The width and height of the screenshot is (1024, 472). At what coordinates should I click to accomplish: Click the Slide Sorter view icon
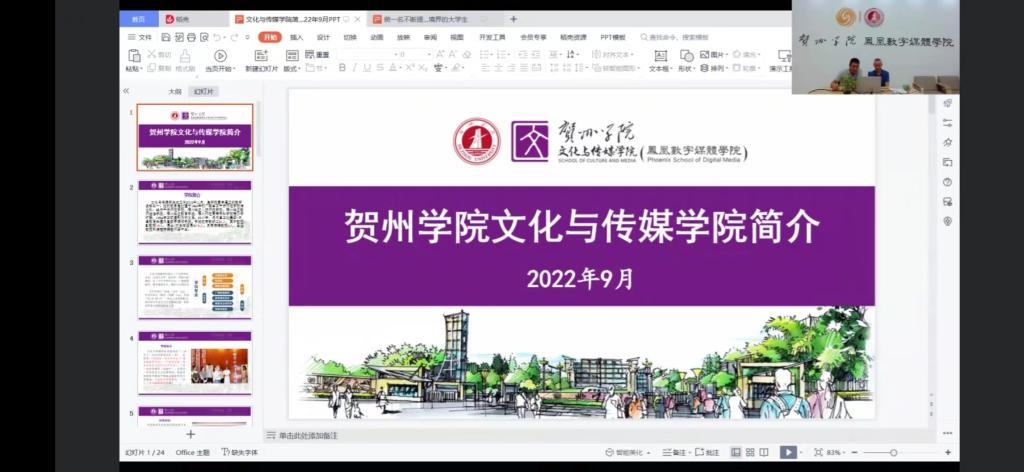[x=750, y=452]
